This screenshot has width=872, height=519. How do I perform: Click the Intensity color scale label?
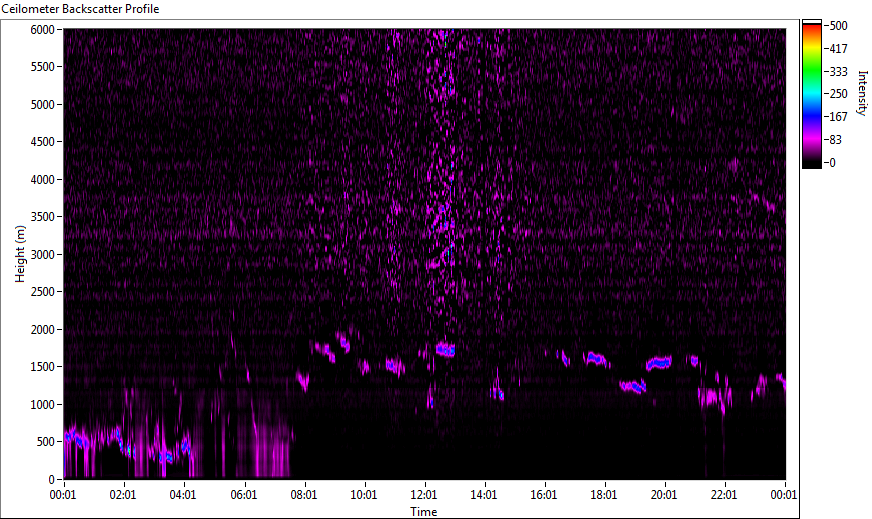click(x=862, y=92)
